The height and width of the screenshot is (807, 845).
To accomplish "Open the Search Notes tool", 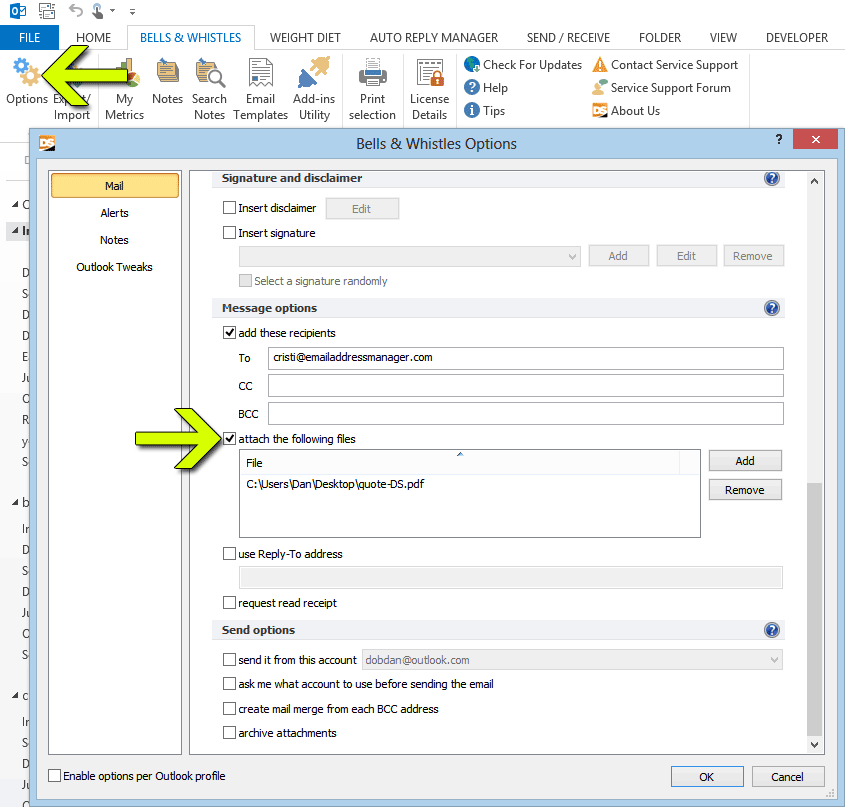I will point(210,85).
